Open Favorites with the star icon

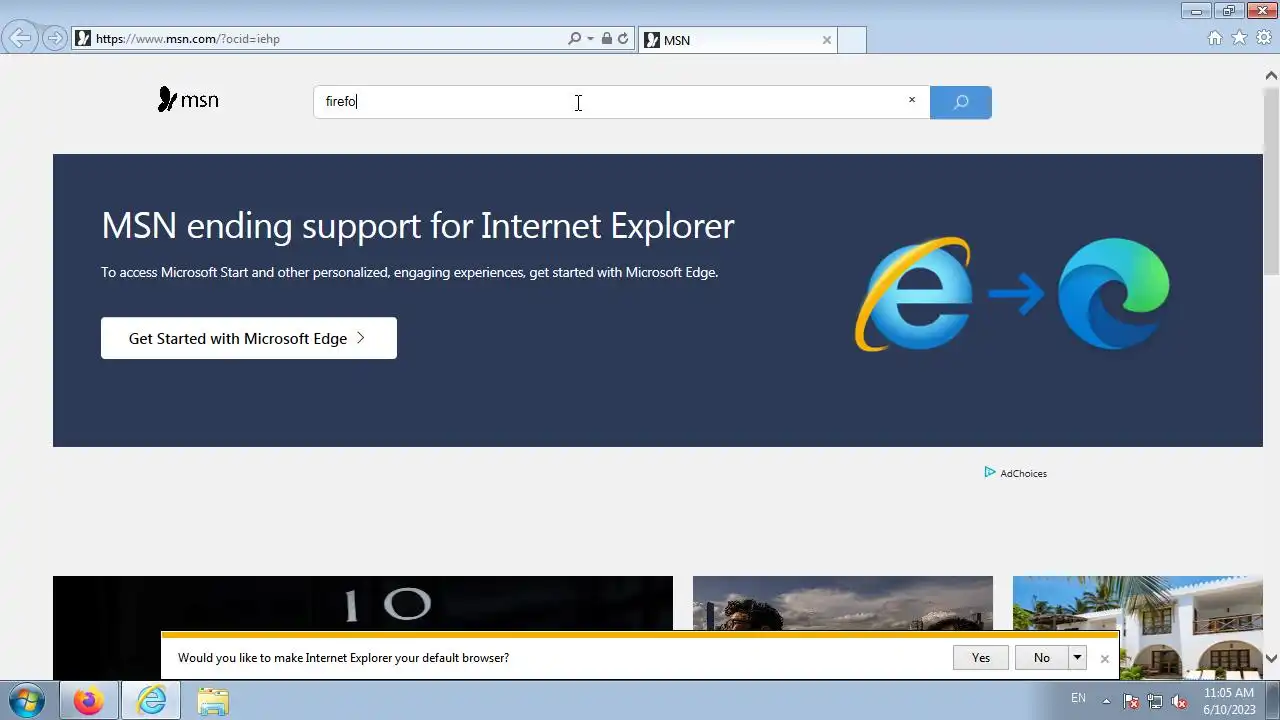click(1239, 38)
